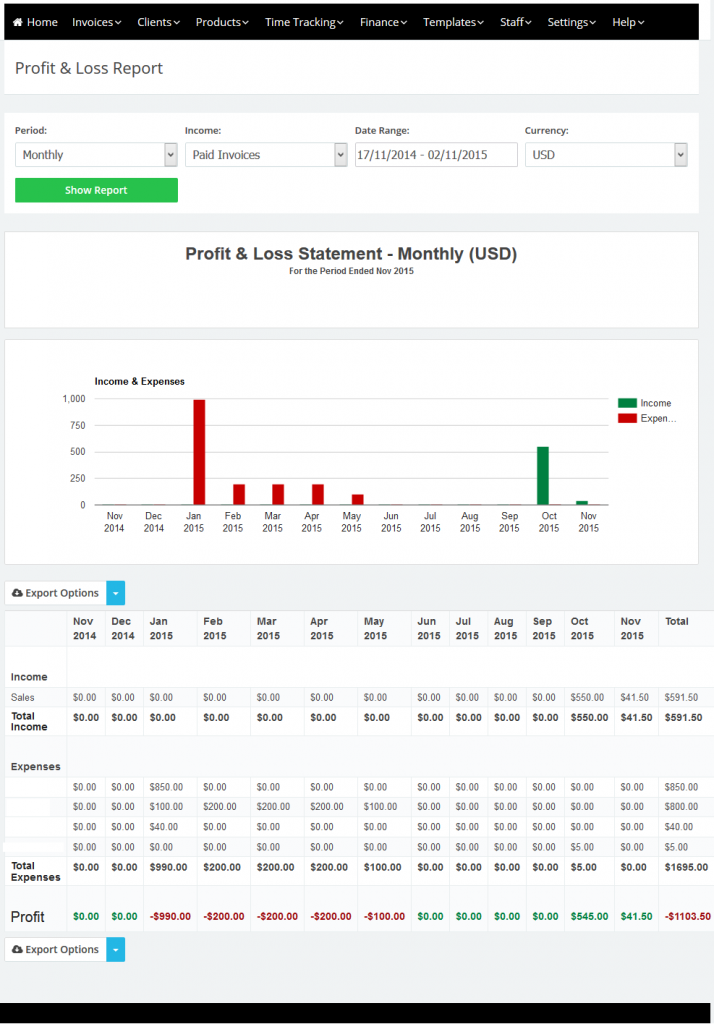Click the tall red Jan 2015 expense bar
714x1024 pixels.
click(199, 452)
